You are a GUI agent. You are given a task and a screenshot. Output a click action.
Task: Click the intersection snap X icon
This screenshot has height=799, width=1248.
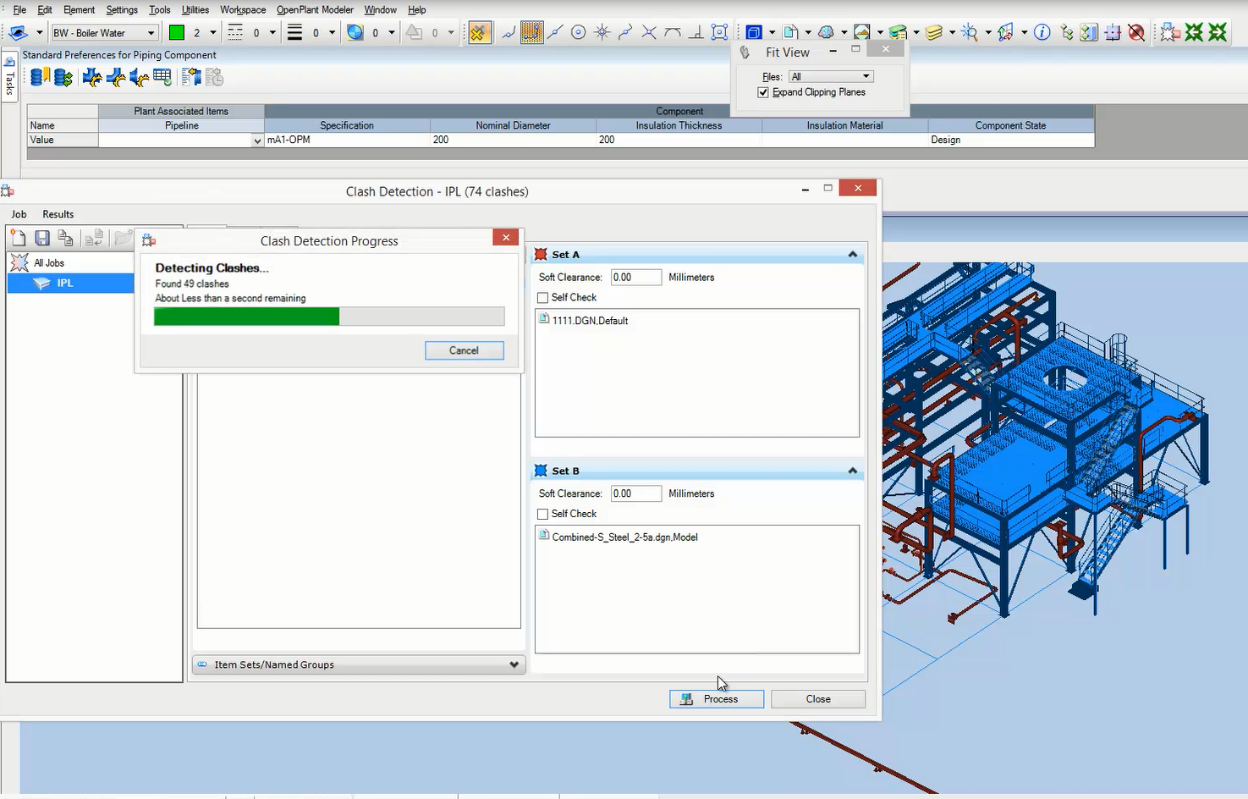point(649,33)
